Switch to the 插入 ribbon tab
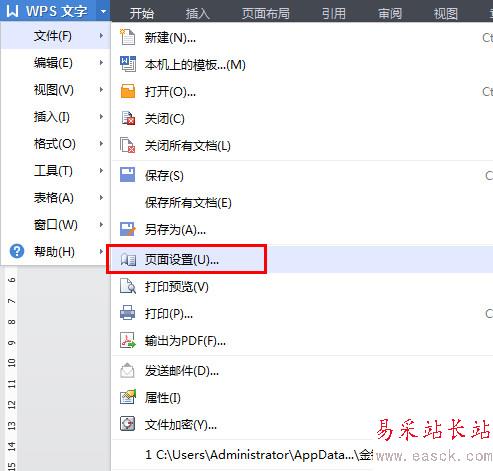The width and height of the screenshot is (493, 471). point(198,13)
